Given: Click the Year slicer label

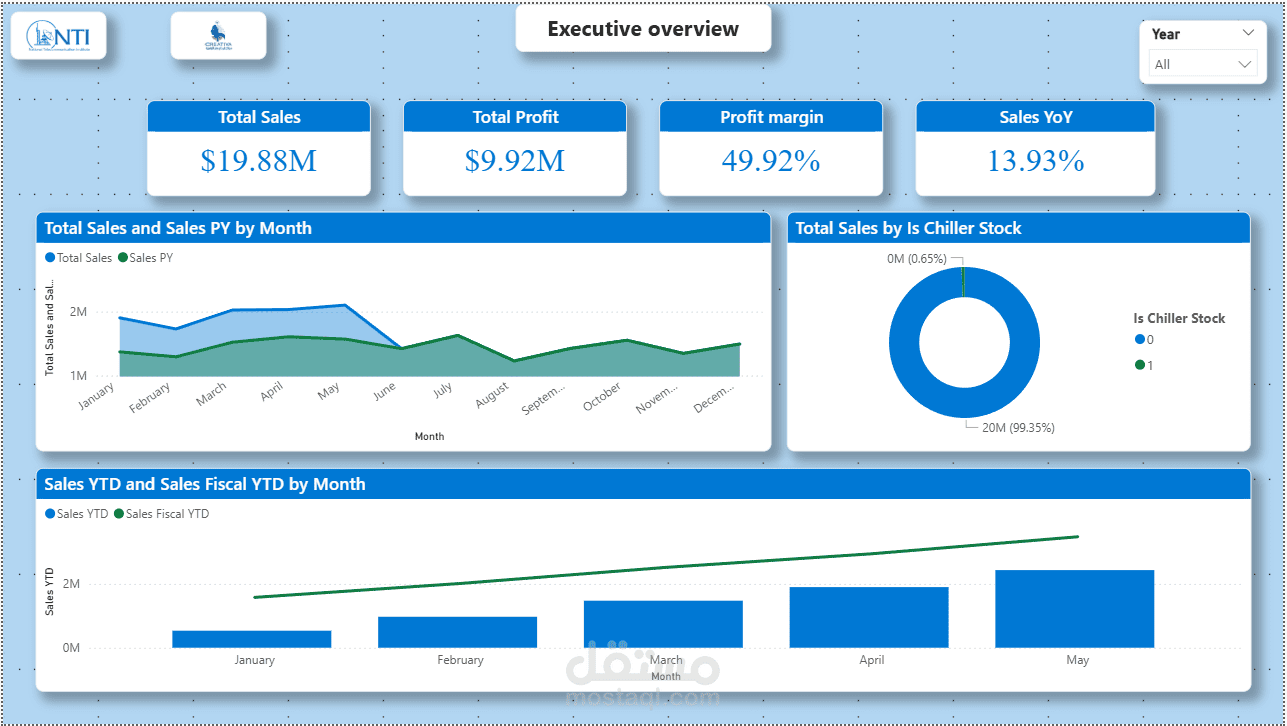Looking at the screenshot, I should [x=1166, y=34].
